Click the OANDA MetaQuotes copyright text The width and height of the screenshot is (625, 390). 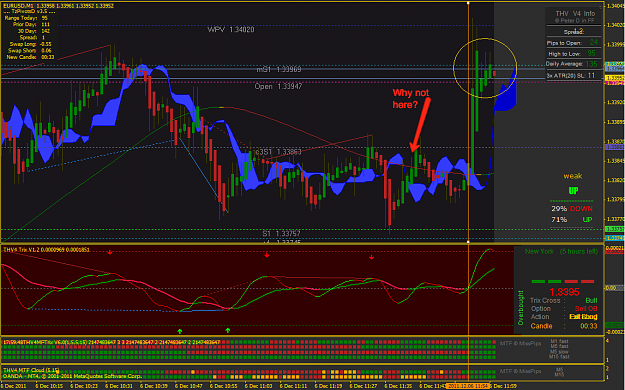[x=72, y=376]
